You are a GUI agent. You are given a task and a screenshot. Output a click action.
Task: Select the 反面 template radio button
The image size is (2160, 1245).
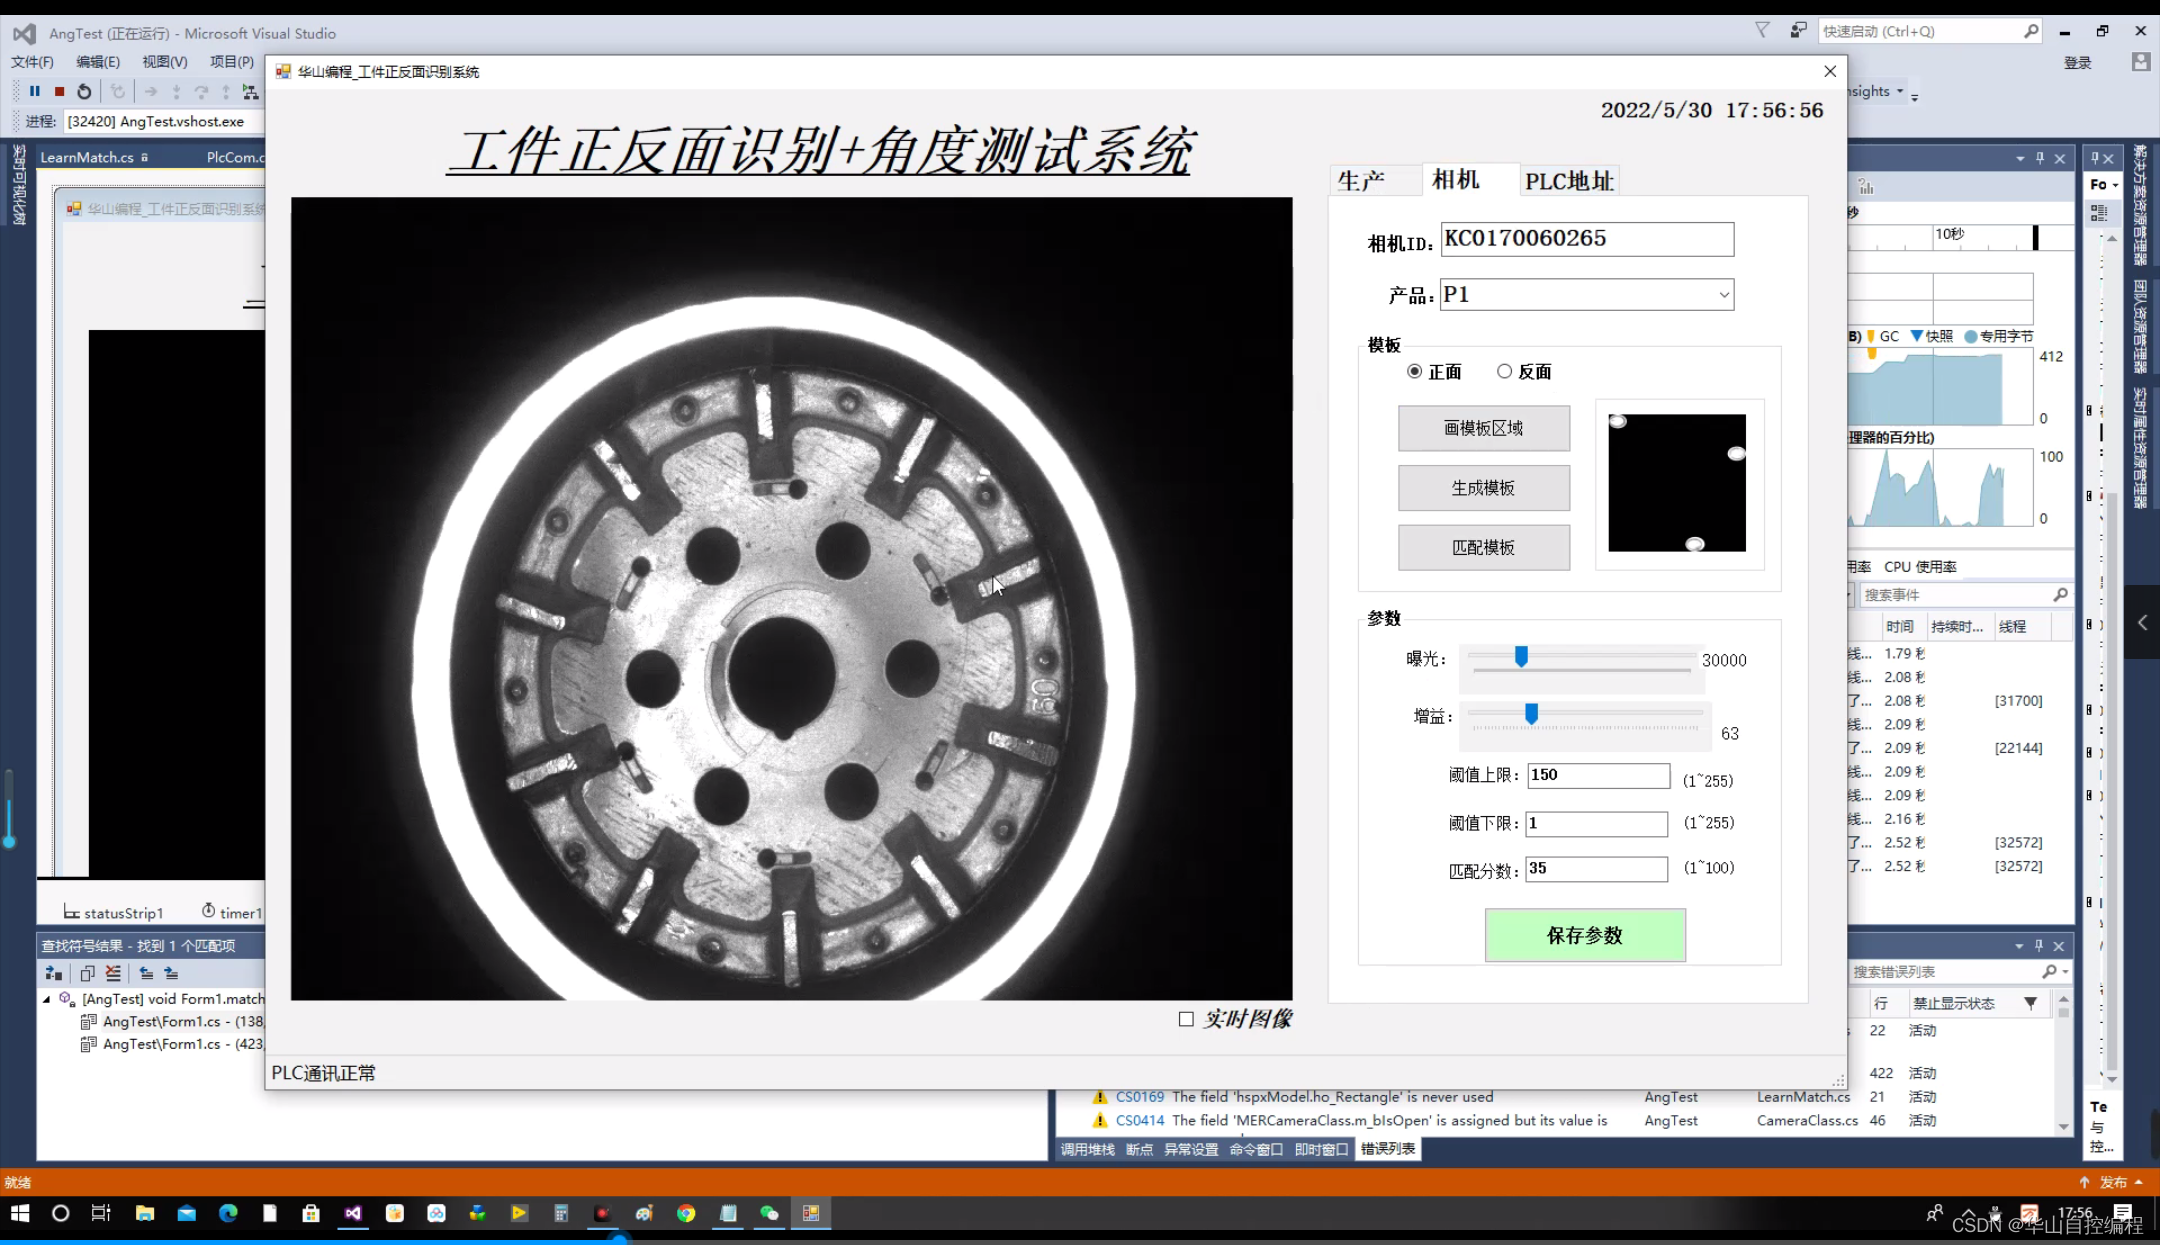(1504, 372)
